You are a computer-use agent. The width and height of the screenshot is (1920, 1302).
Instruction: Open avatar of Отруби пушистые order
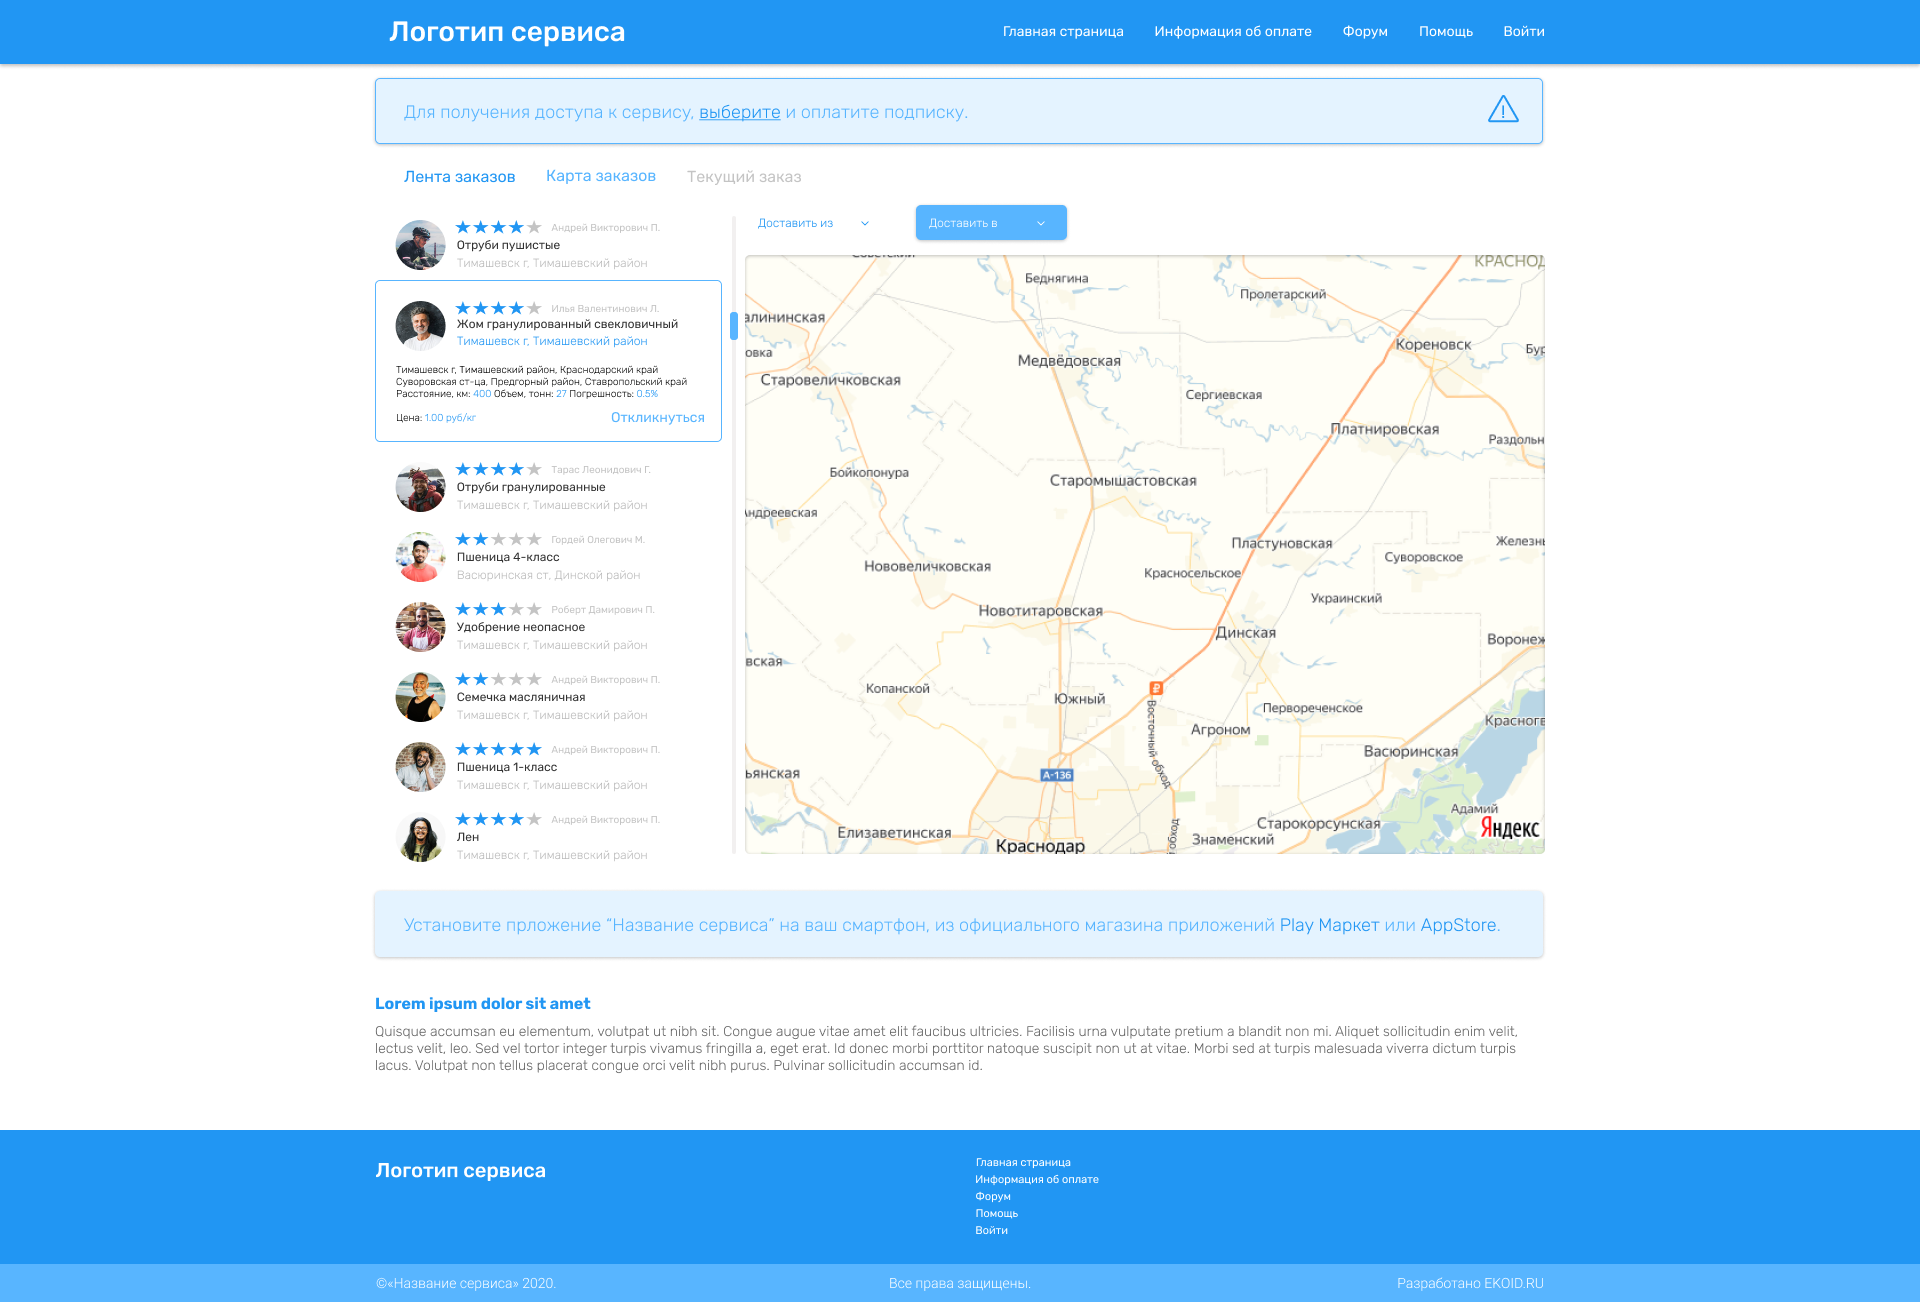coord(421,245)
